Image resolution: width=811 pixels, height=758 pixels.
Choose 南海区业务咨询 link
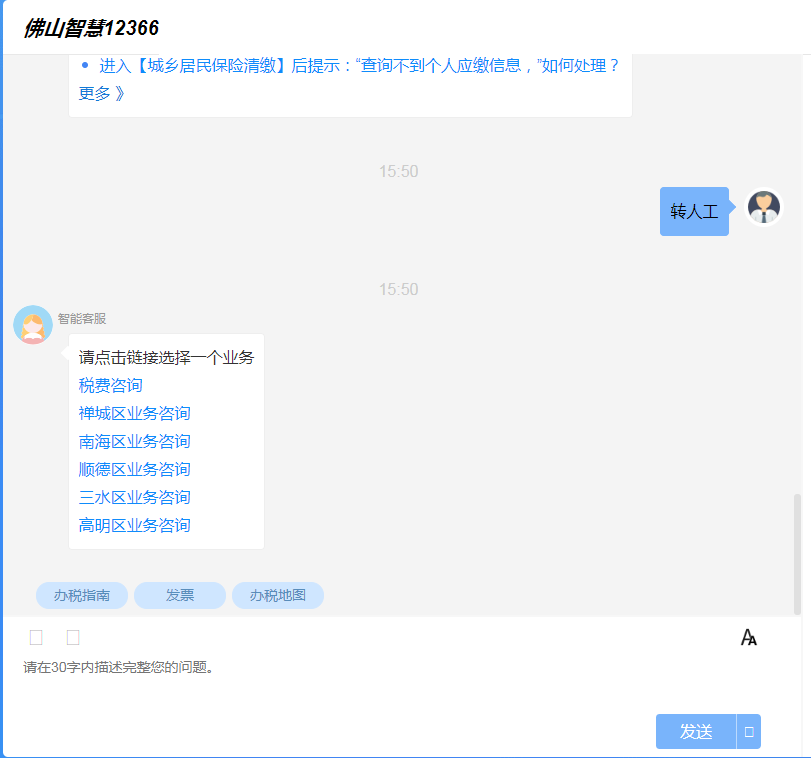point(134,441)
